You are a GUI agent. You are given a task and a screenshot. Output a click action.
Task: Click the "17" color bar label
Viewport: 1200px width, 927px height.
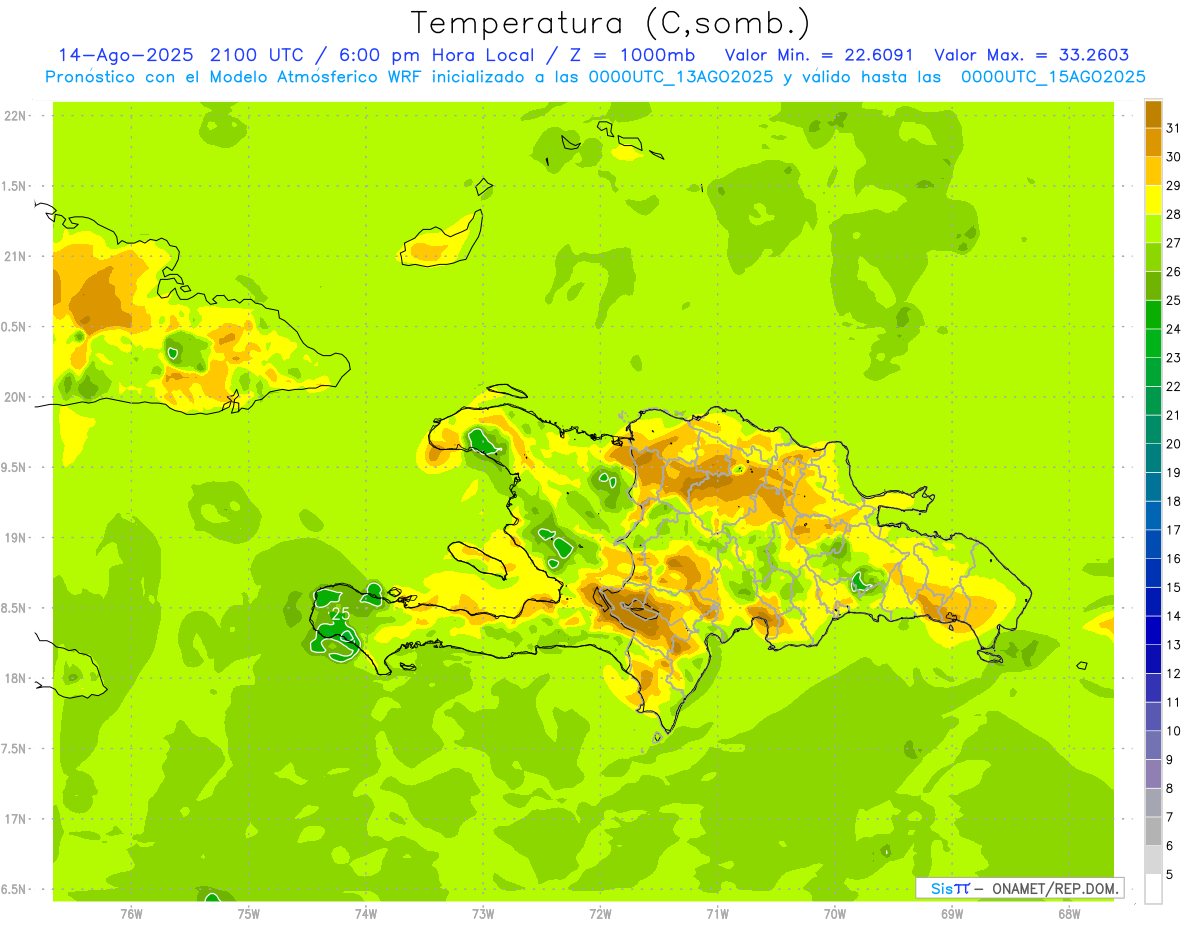pyautogui.click(x=1174, y=530)
